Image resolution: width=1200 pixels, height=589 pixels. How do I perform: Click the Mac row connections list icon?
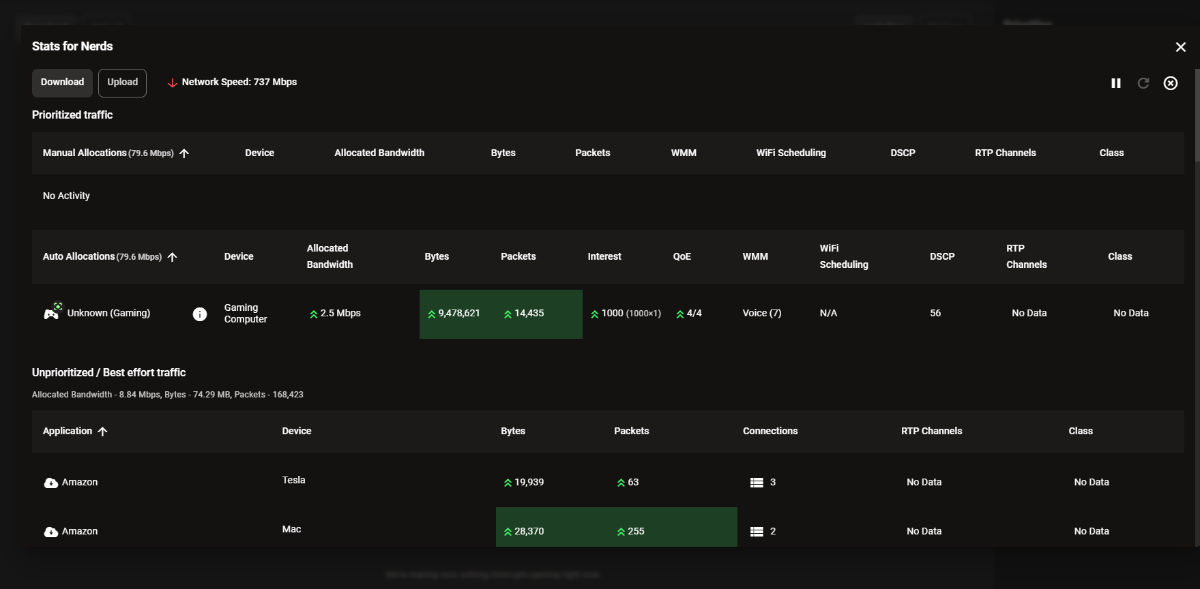click(x=757, y=531)
